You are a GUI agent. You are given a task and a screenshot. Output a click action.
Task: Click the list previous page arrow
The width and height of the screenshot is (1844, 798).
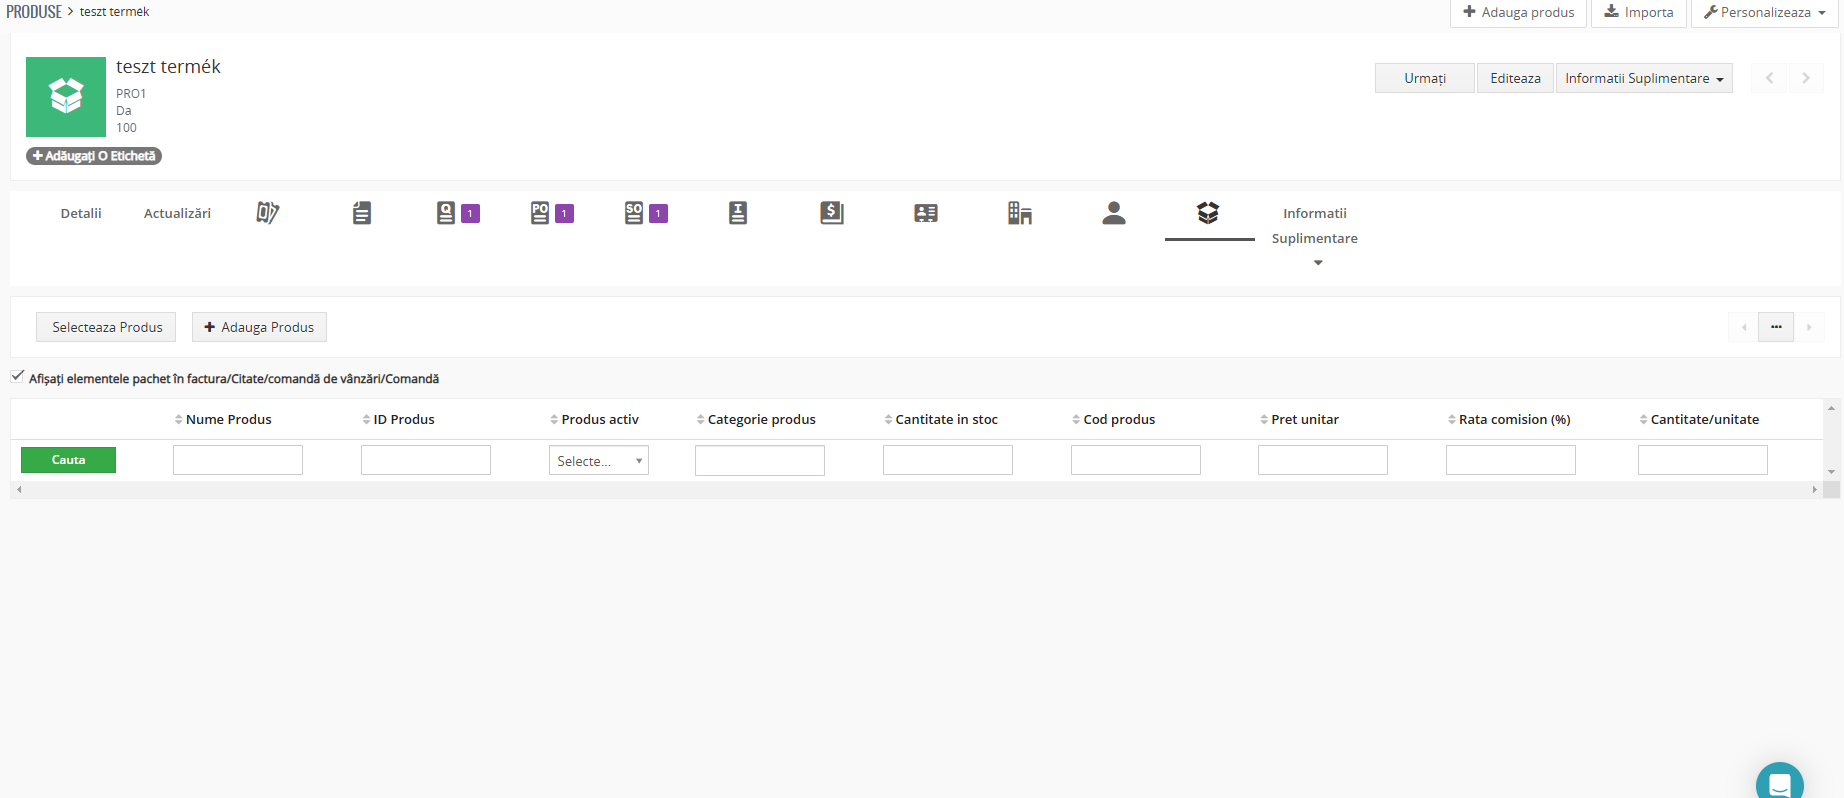pos(1744,327)
